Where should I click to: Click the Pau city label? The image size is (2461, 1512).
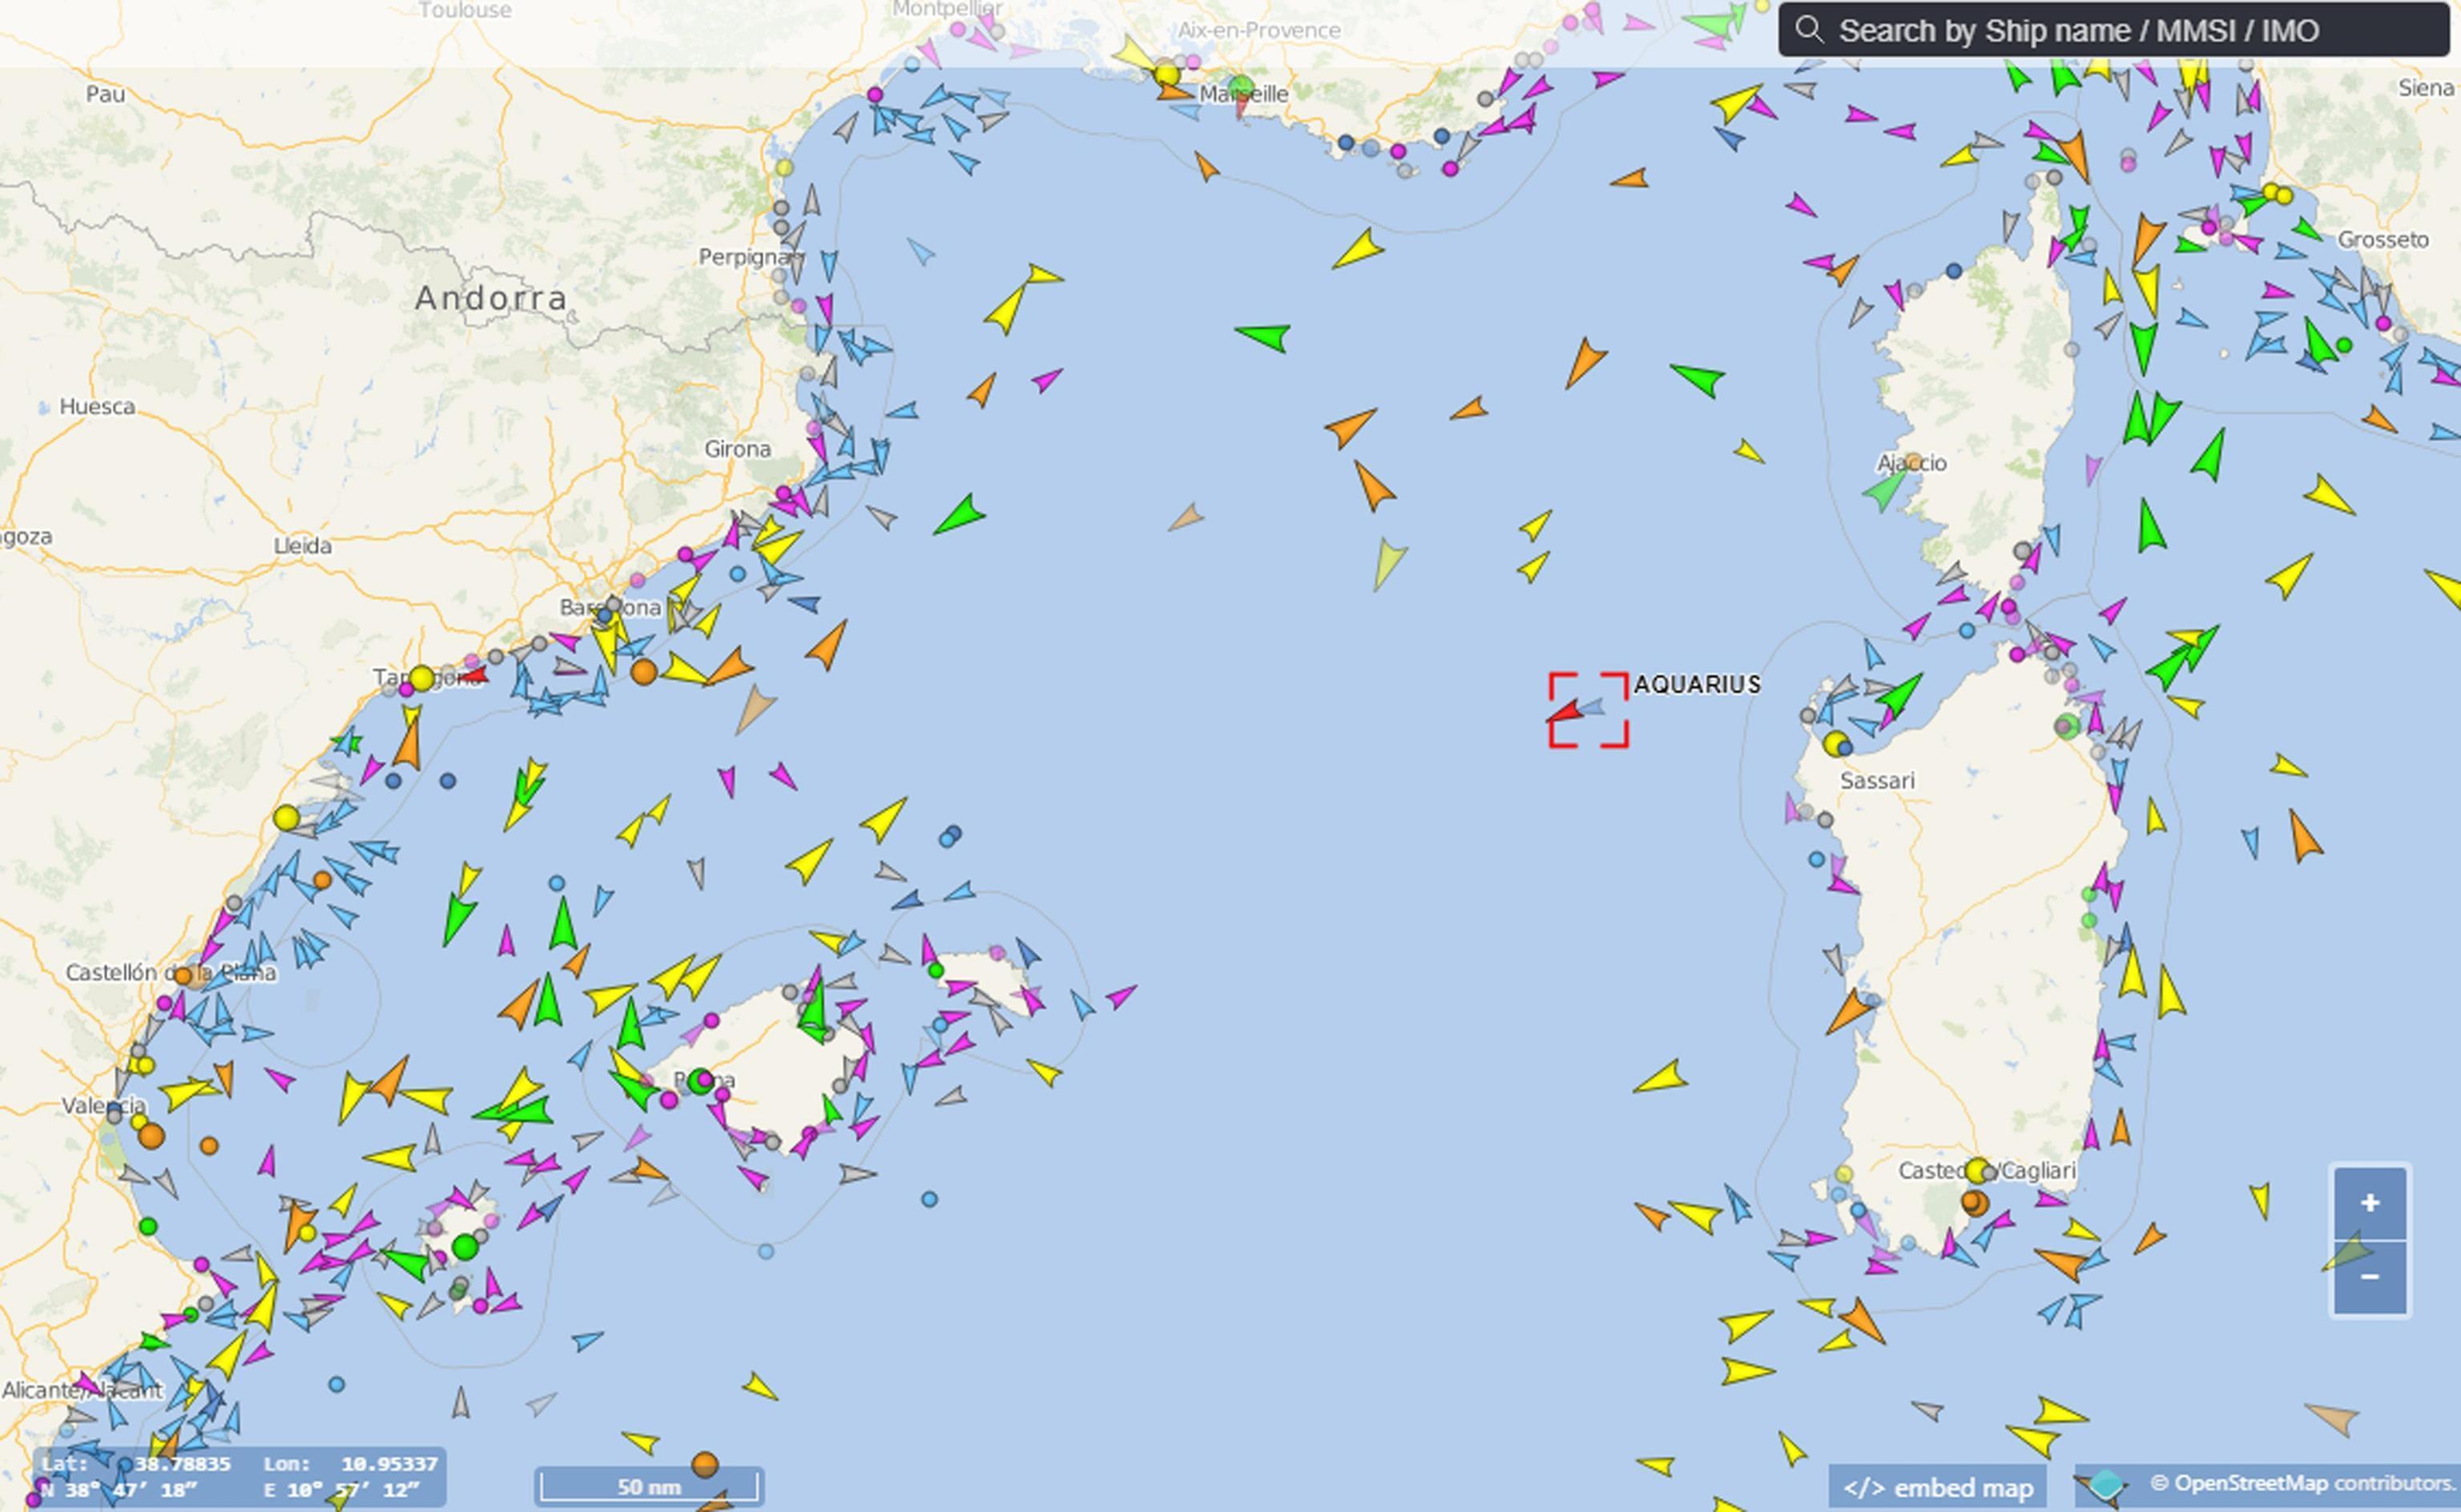105,94
